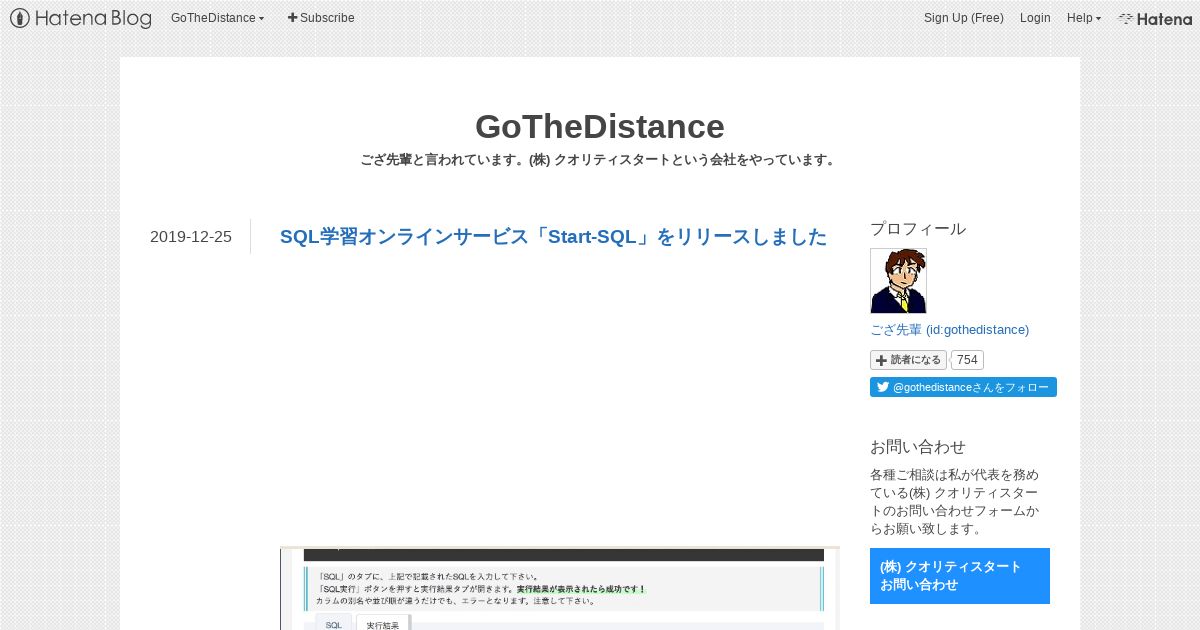
Task: Open the GoTheDistance dropdown menu
Action: (x=217, y=18)
